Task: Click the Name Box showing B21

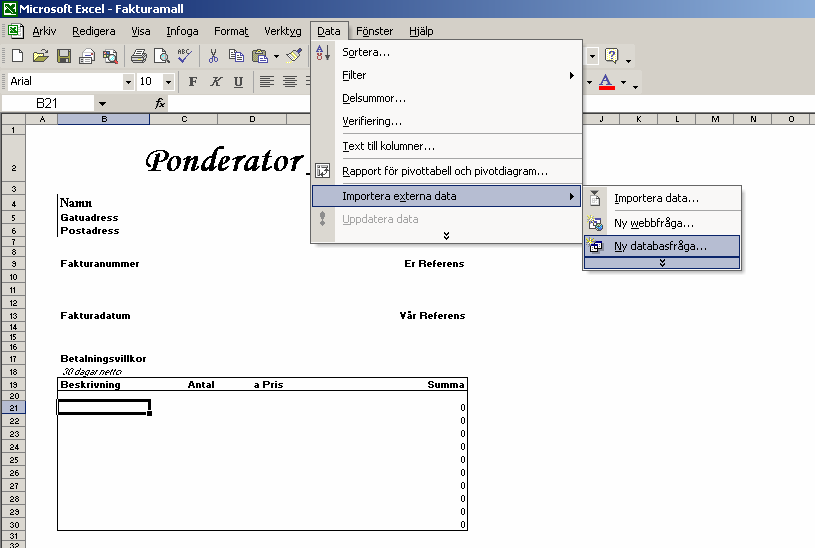Action: (x=48, y=103)
